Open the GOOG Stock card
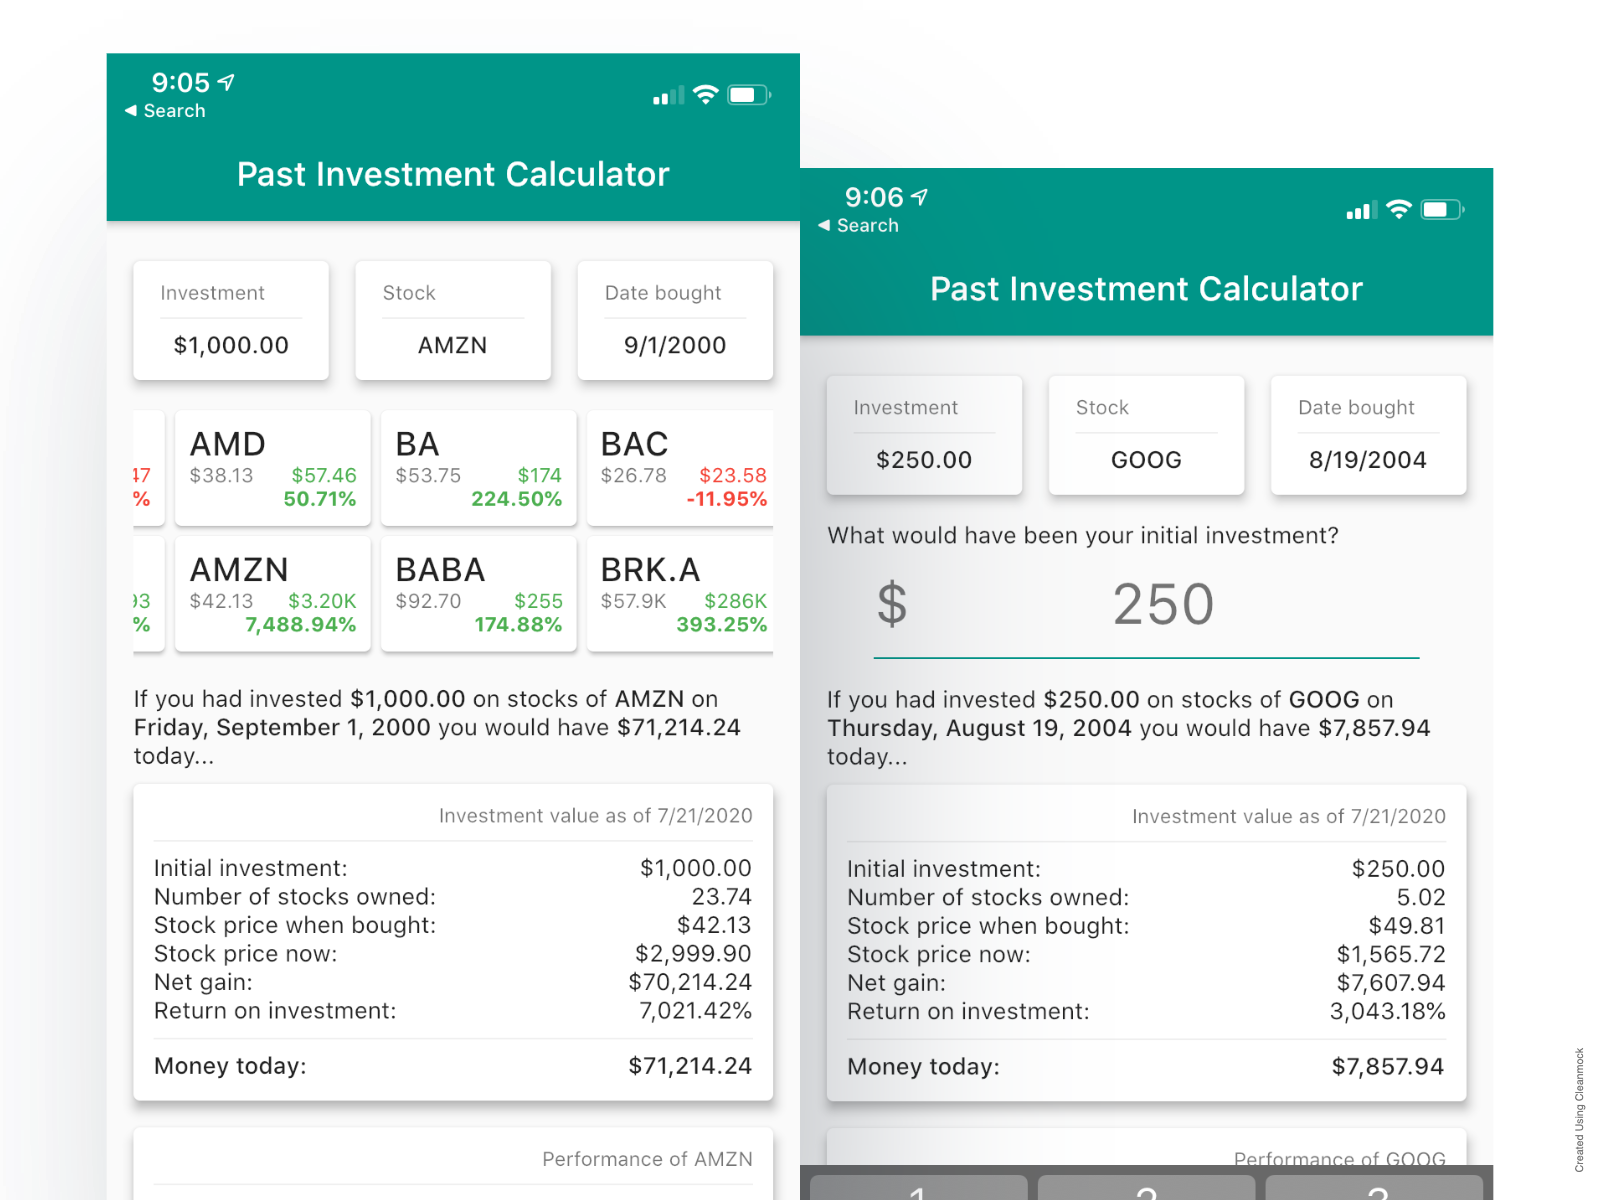 pos(1146,435)
